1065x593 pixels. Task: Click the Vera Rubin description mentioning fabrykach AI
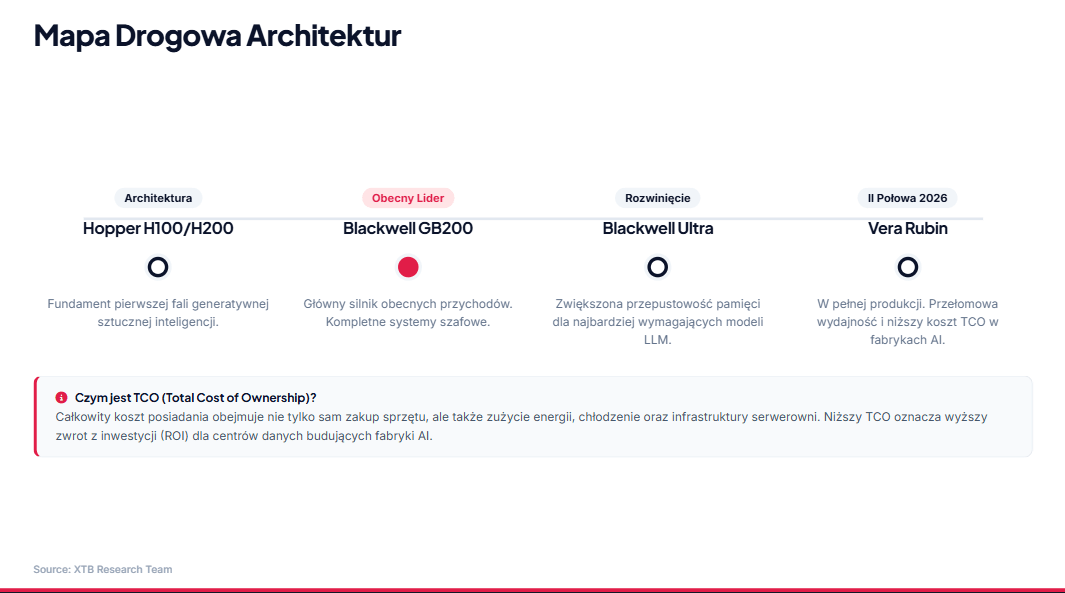click(907, 321)
